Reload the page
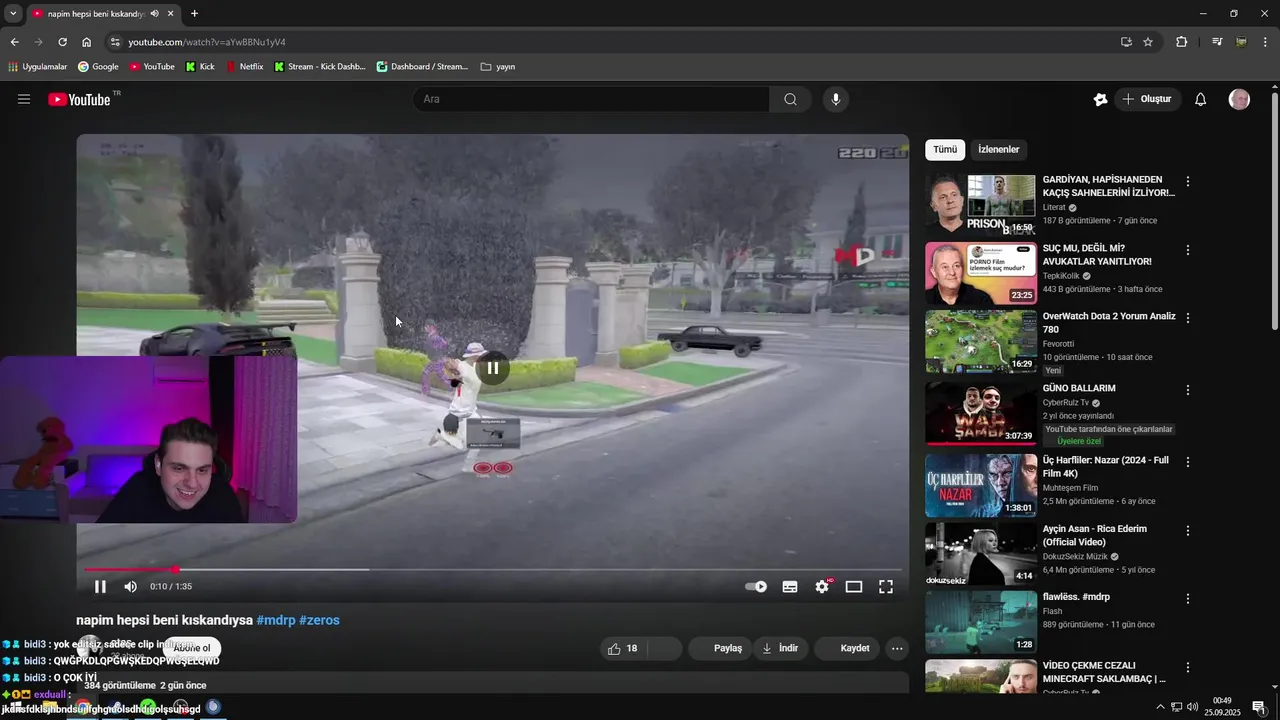The image size is (1280, 720). [62, 42]
